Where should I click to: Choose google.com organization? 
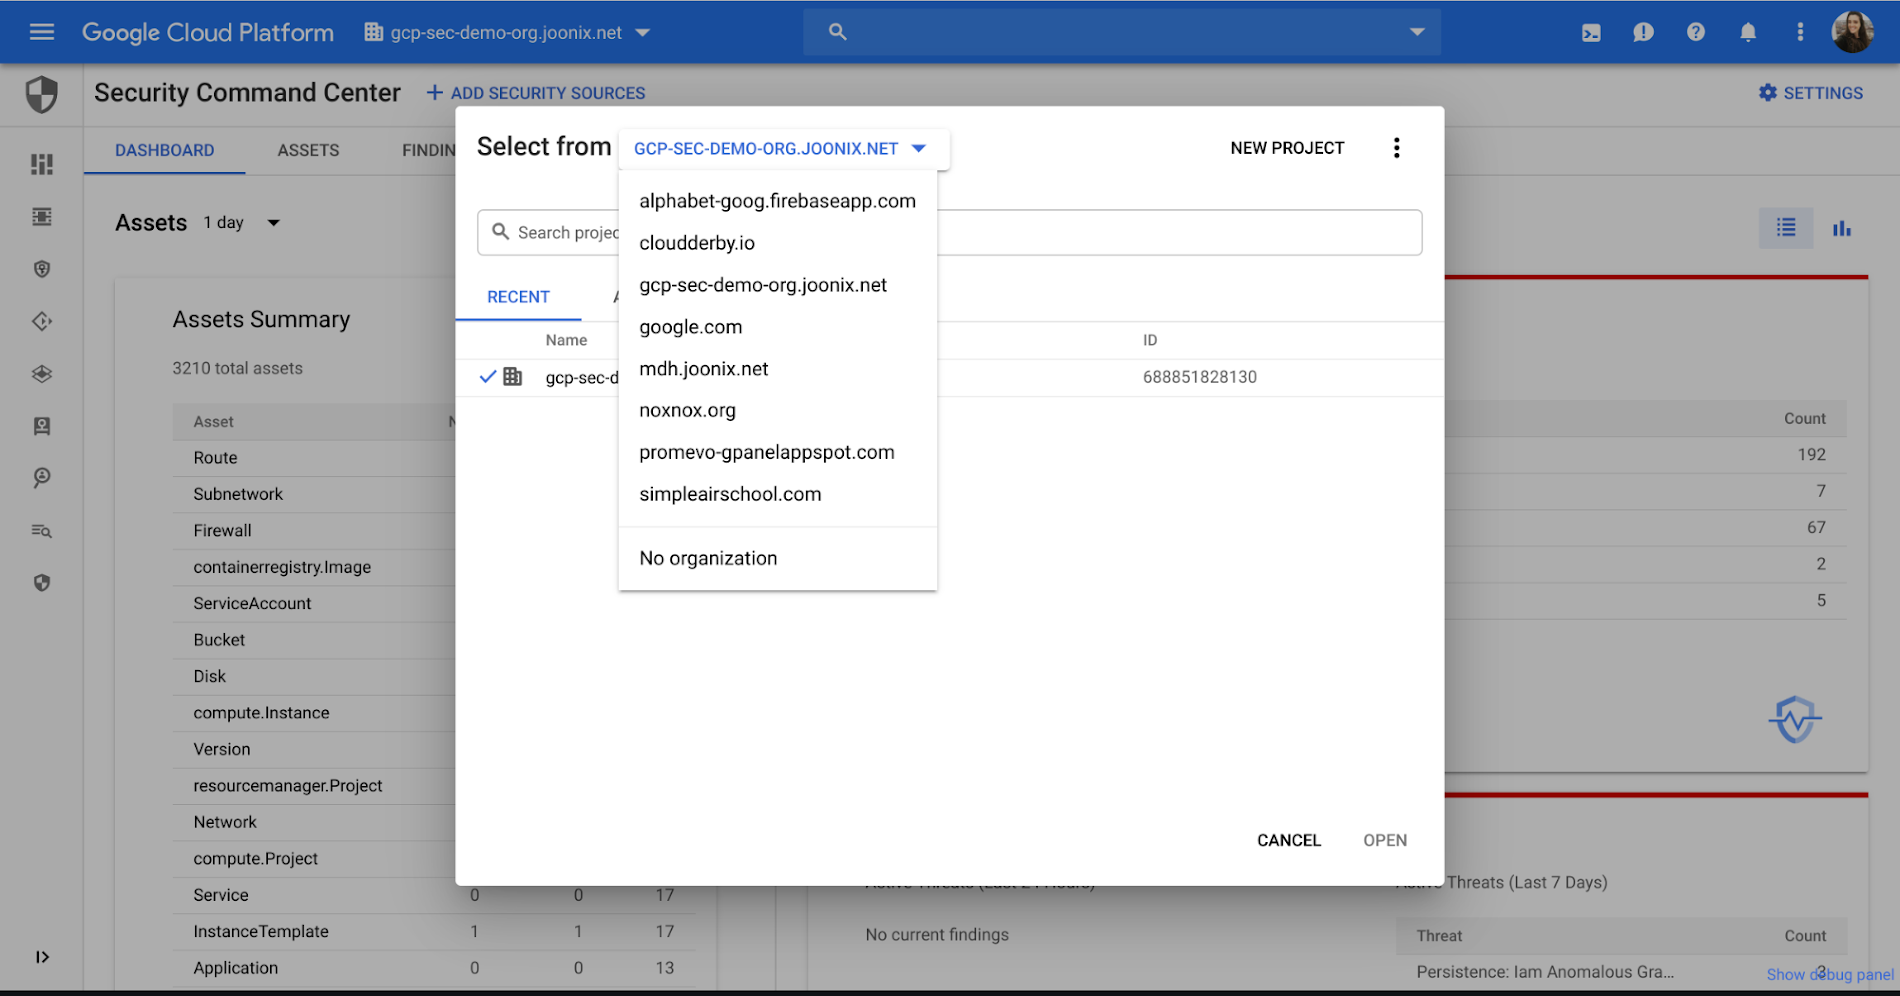pyautogui.click(x=777, y=327)
